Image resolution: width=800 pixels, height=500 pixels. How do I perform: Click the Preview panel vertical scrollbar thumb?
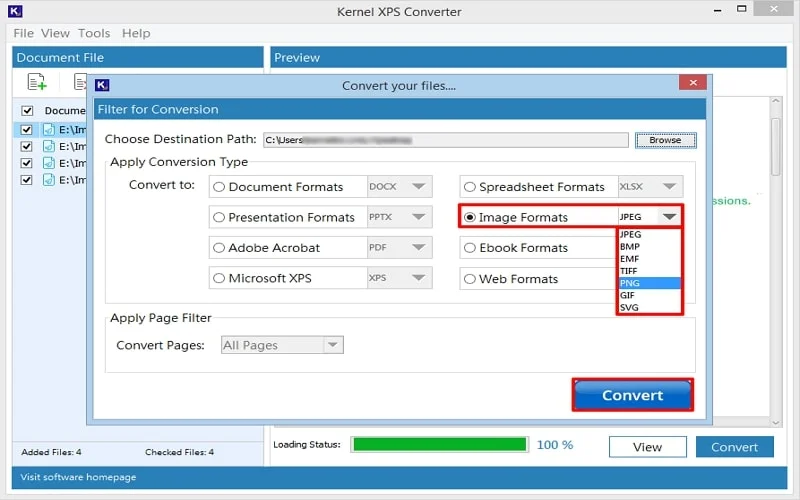(x=776, y=147)
